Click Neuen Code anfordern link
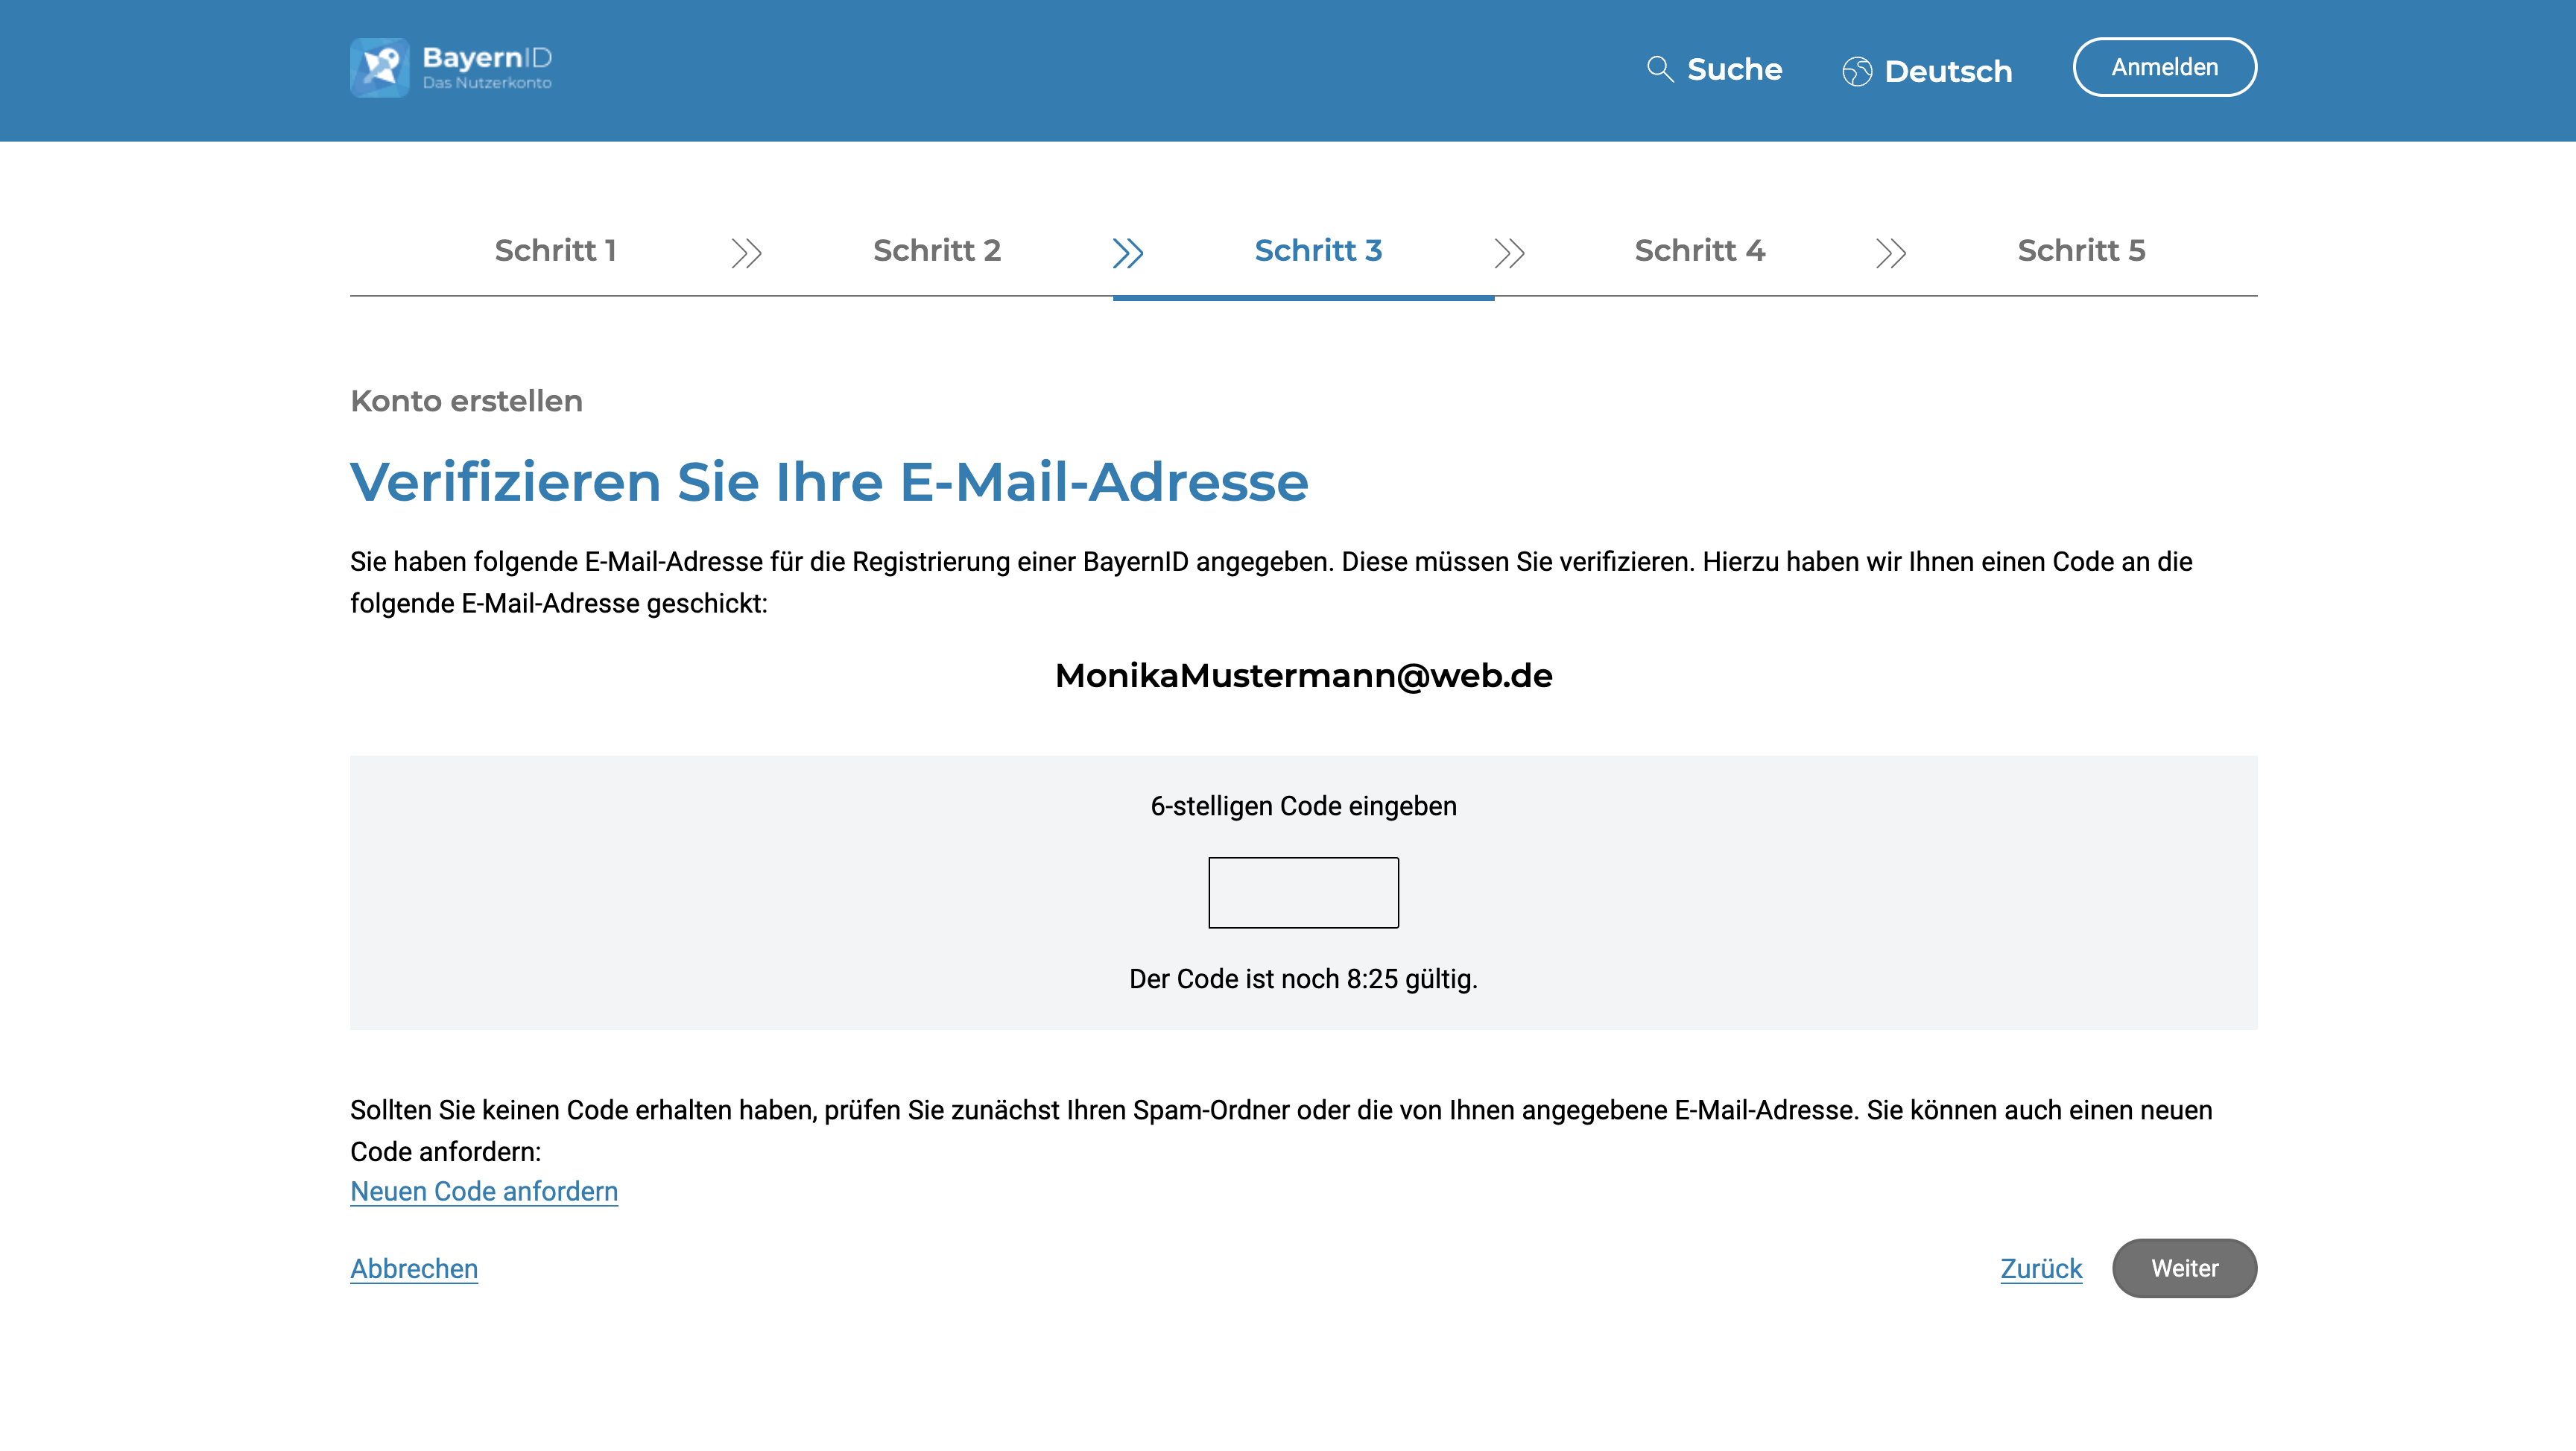Viewport: 2576px width, 1451px height. click(x=484, y=1191)
